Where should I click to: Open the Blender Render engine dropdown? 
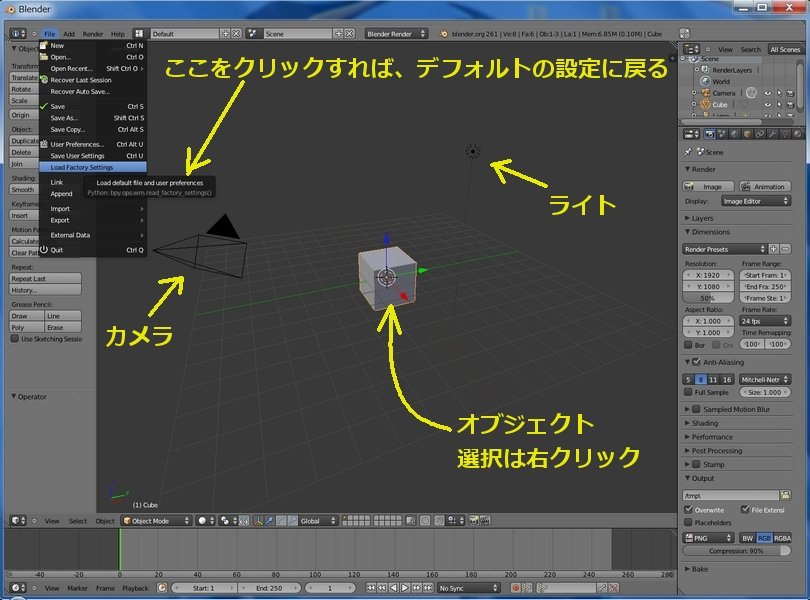pyautogui.click(x=396, y=34)
